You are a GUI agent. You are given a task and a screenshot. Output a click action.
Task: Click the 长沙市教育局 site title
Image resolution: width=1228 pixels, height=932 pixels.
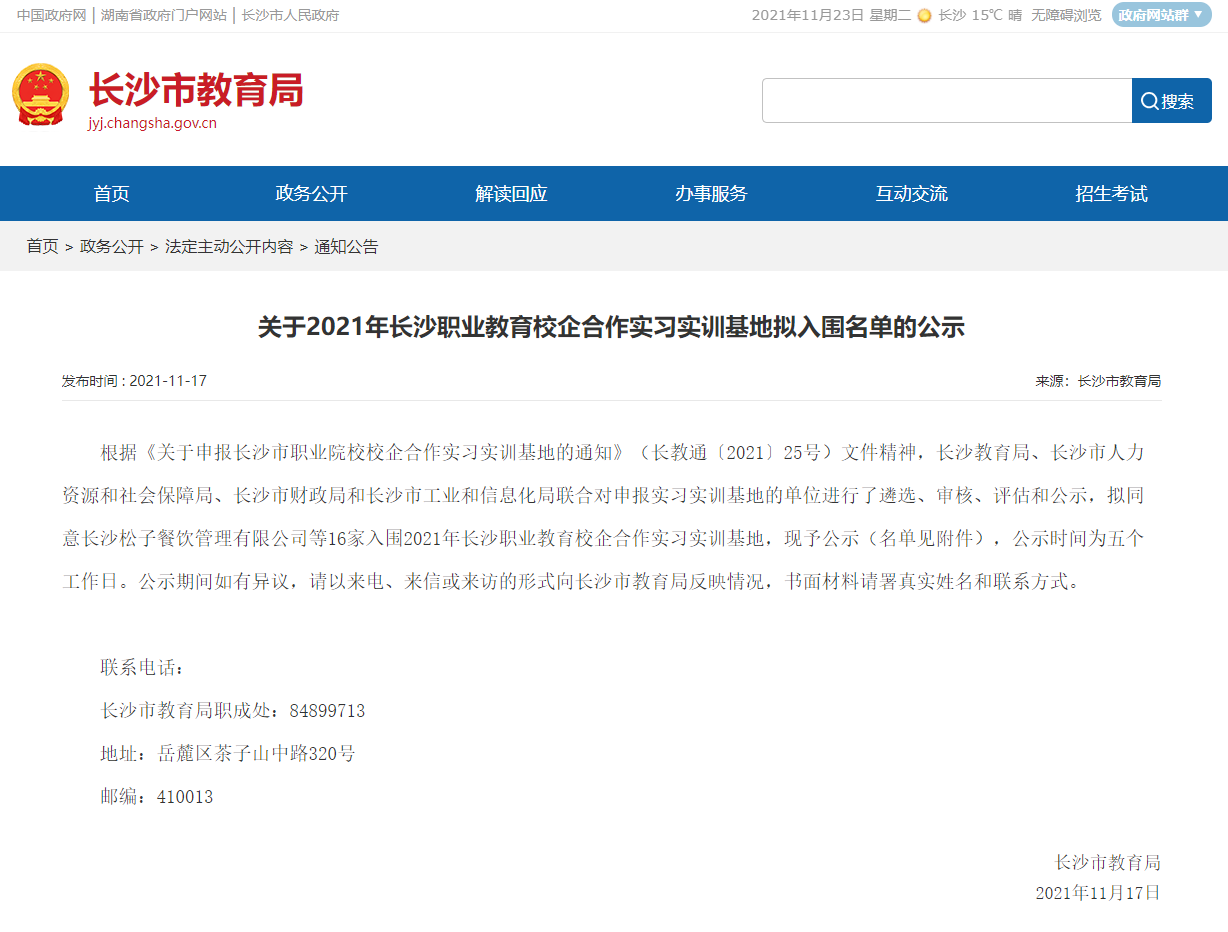point(195,91)
